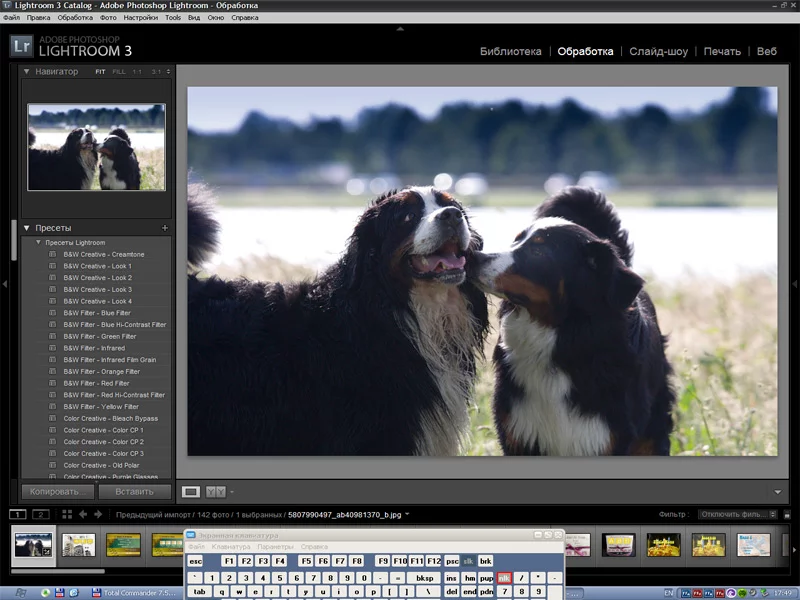Image resolution: width=800 pixels, height=600 pixels.
Task: Switch to main window display 1
Action: (x=18, y=514)
